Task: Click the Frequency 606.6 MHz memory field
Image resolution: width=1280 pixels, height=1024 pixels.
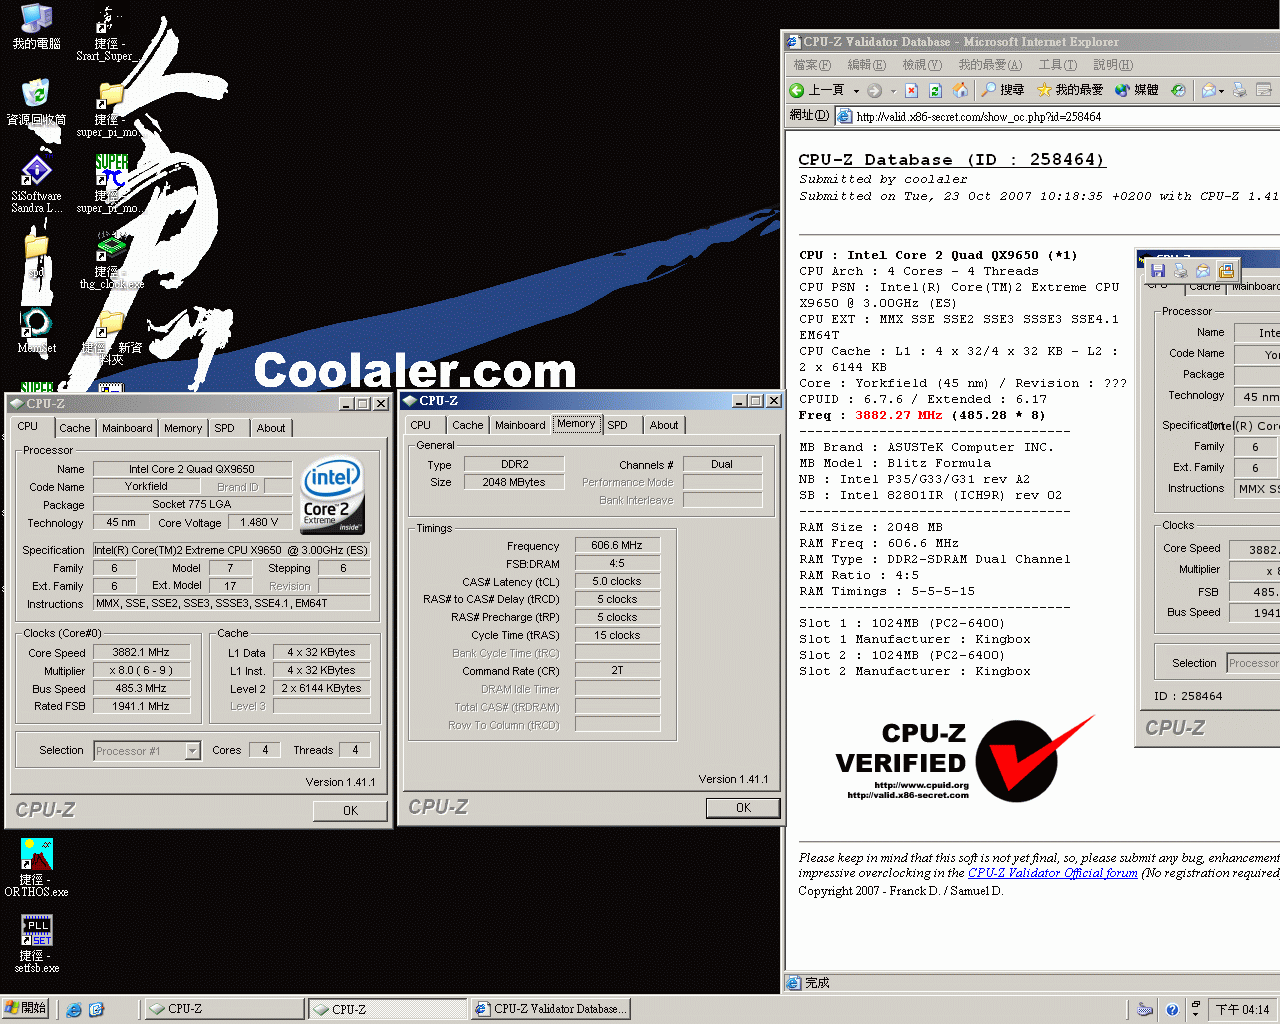Action: coord(617,545)
